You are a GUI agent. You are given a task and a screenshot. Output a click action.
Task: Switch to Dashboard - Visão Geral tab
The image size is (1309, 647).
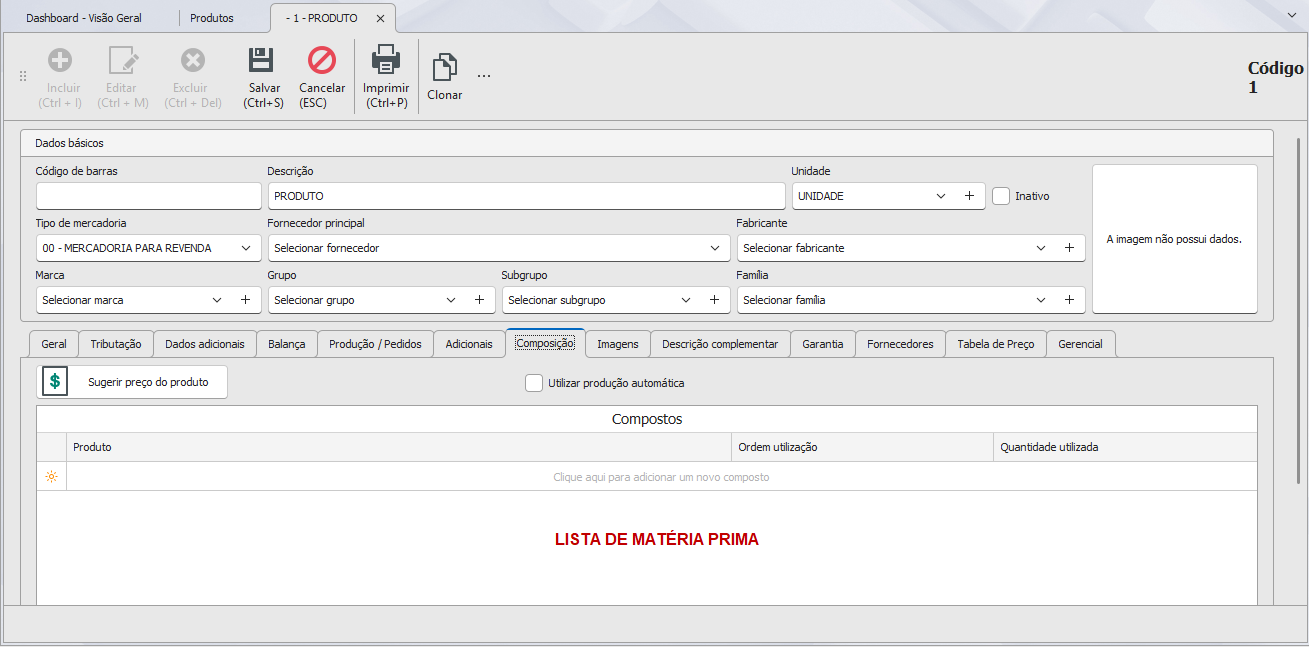pyautogui.click(x=84, y=18)
